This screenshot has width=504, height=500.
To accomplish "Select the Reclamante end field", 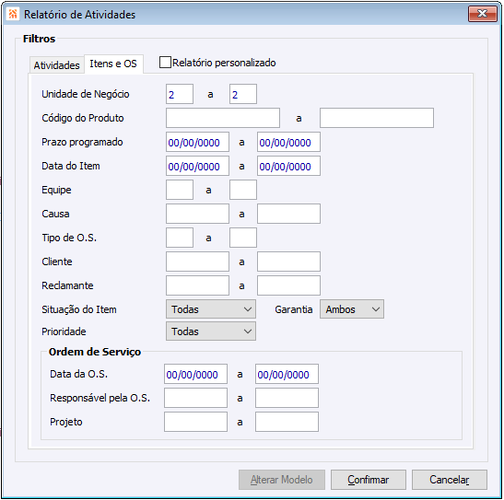I will click(289, 286).
